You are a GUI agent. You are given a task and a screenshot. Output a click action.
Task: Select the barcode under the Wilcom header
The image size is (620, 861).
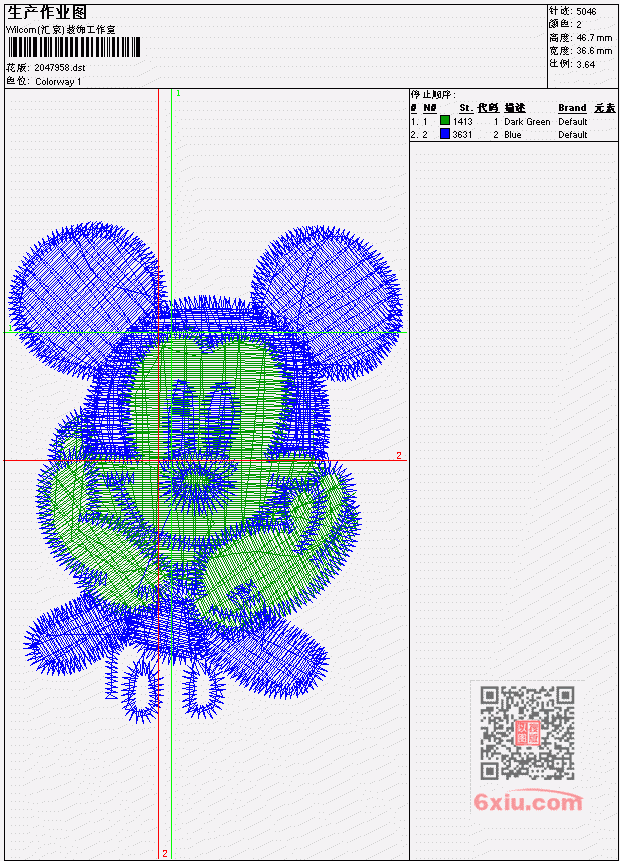[74, 48]
